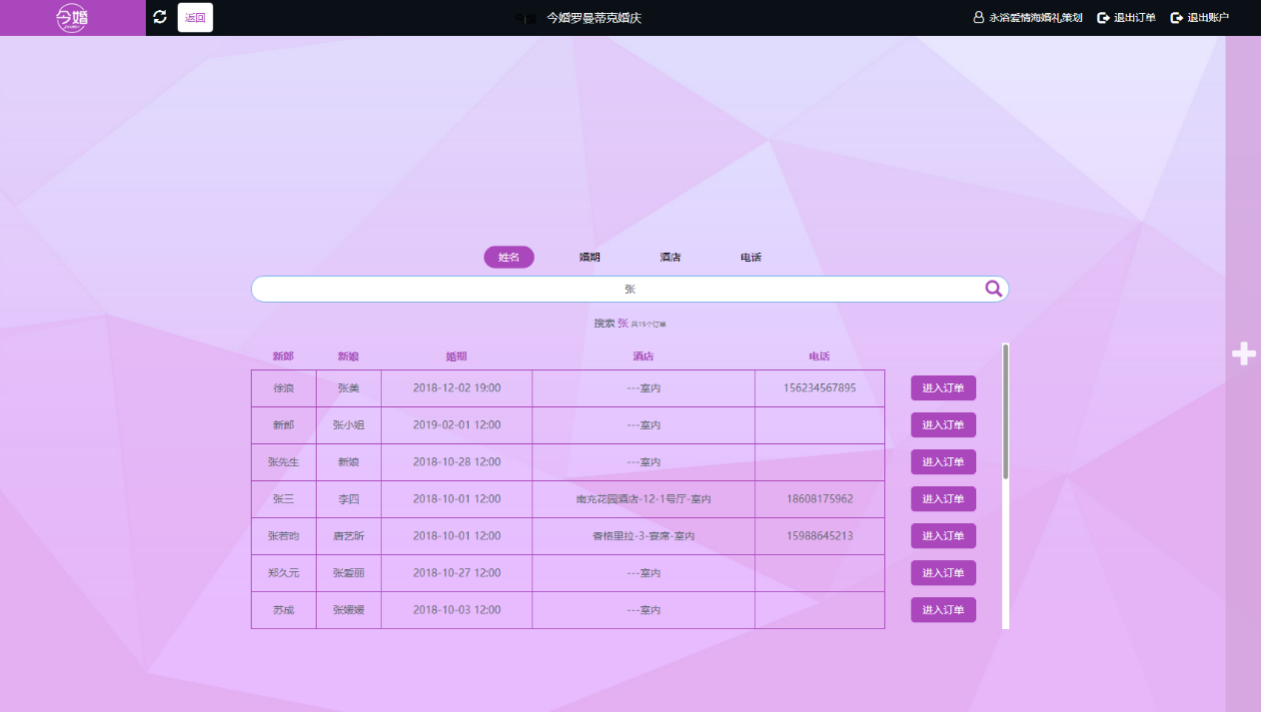Image resolution: width=1261 pixels, height=712 pixels.
Task: Click the 酒店 column header in the table
Action: (643, 356)
